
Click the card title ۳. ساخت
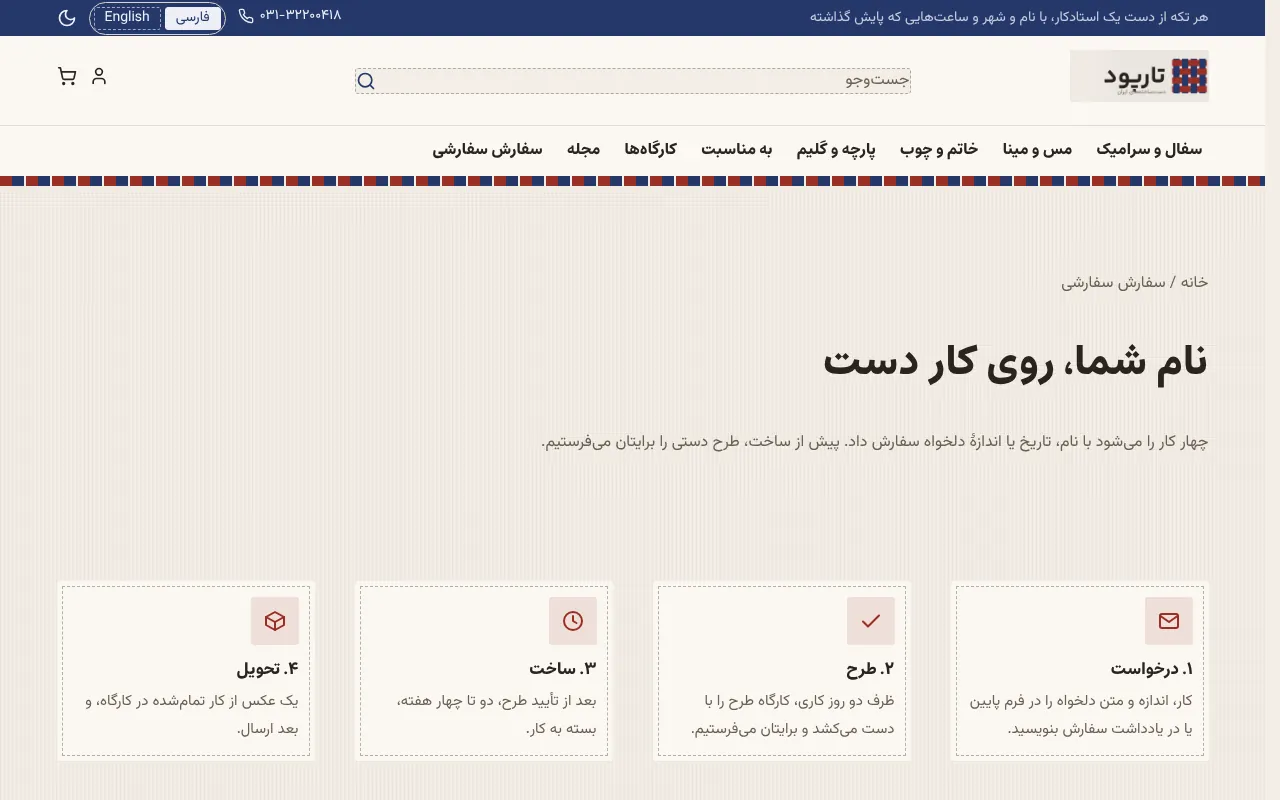563,669
